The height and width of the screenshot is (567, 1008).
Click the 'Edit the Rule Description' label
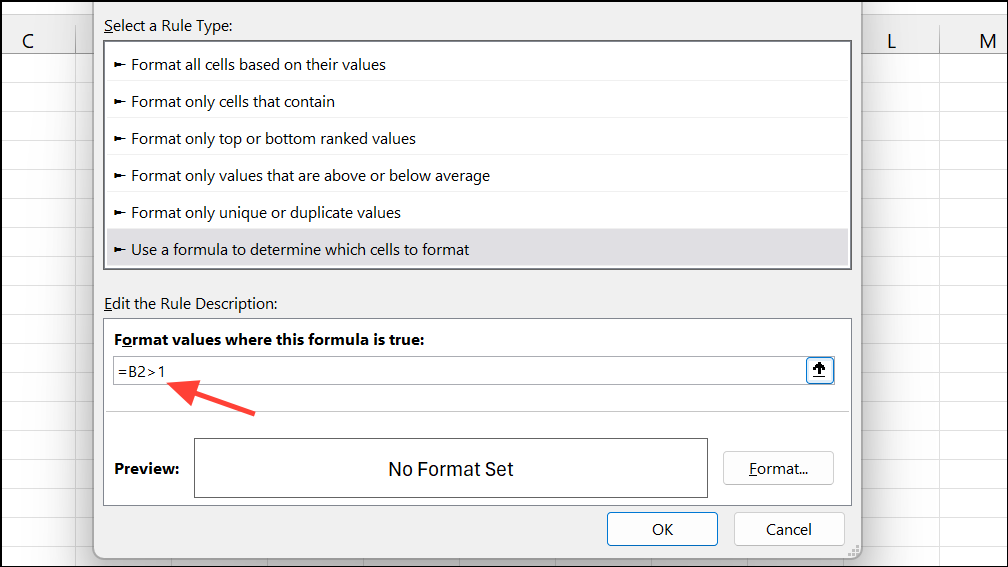tap(190, 303)
